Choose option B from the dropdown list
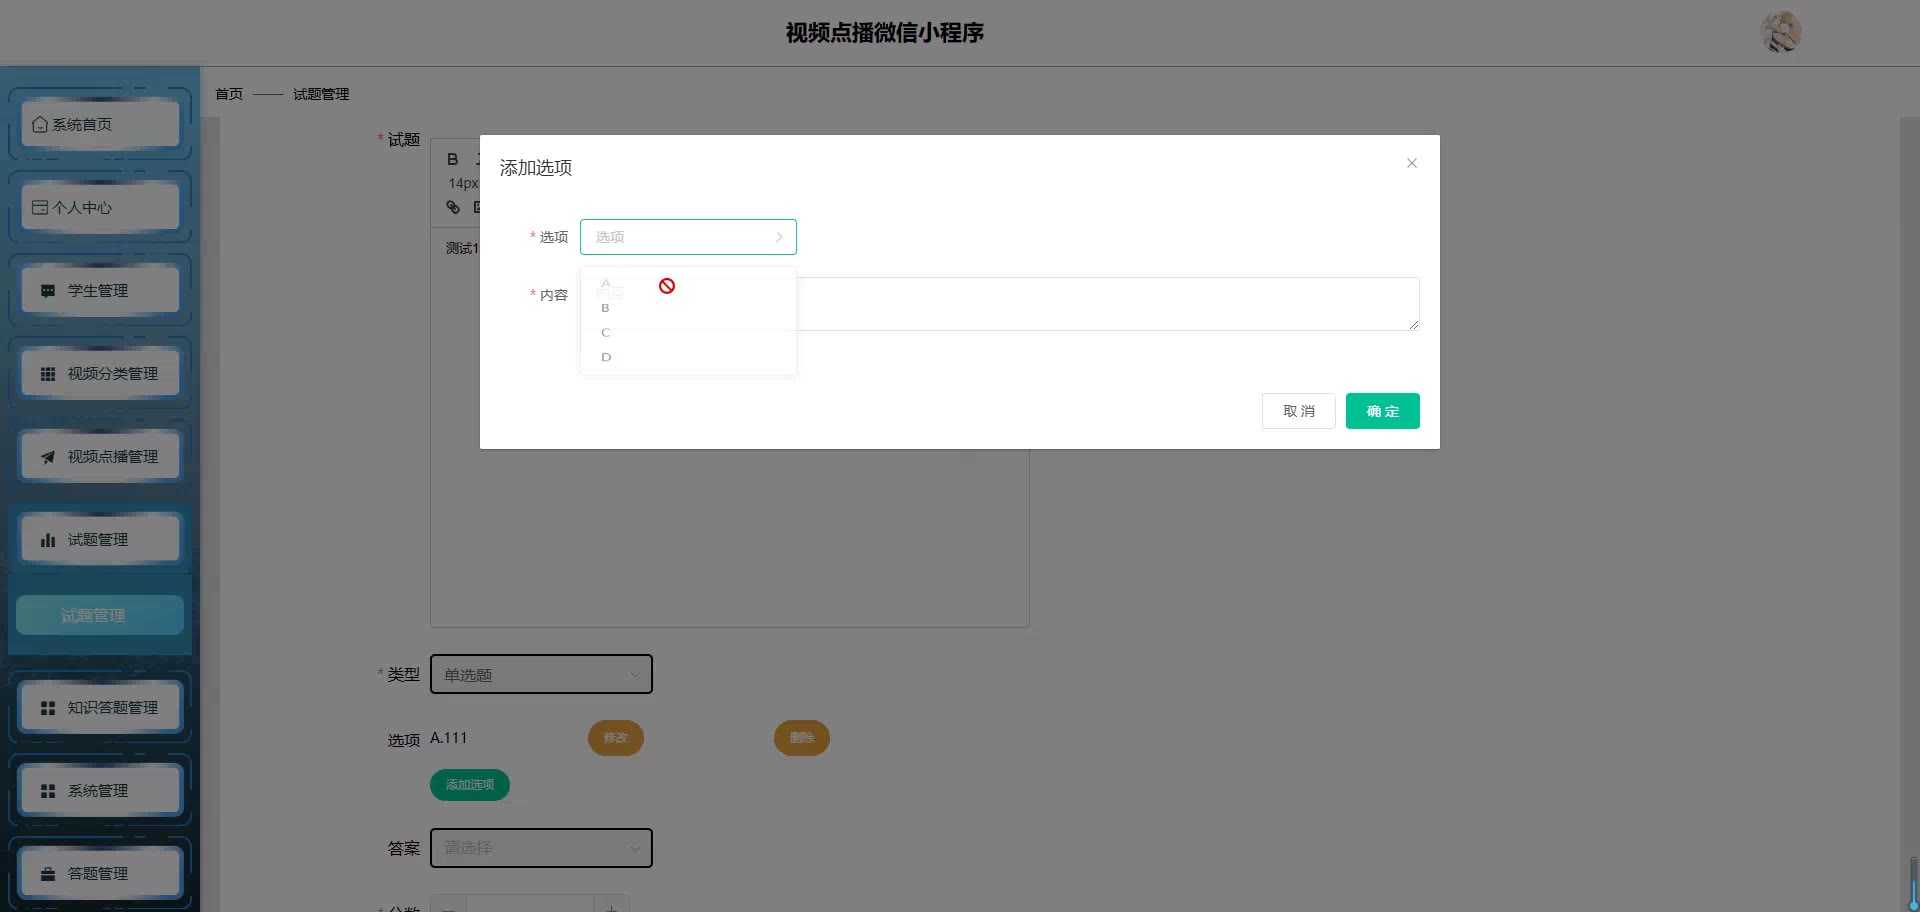This screenshot has width=1920, height=912. tap(688, 308)
